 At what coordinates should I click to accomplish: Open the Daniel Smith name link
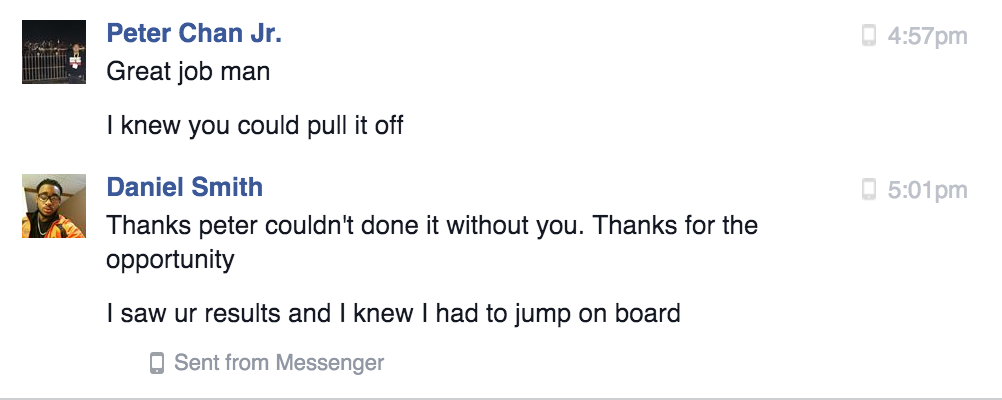(x=185, y=187)
